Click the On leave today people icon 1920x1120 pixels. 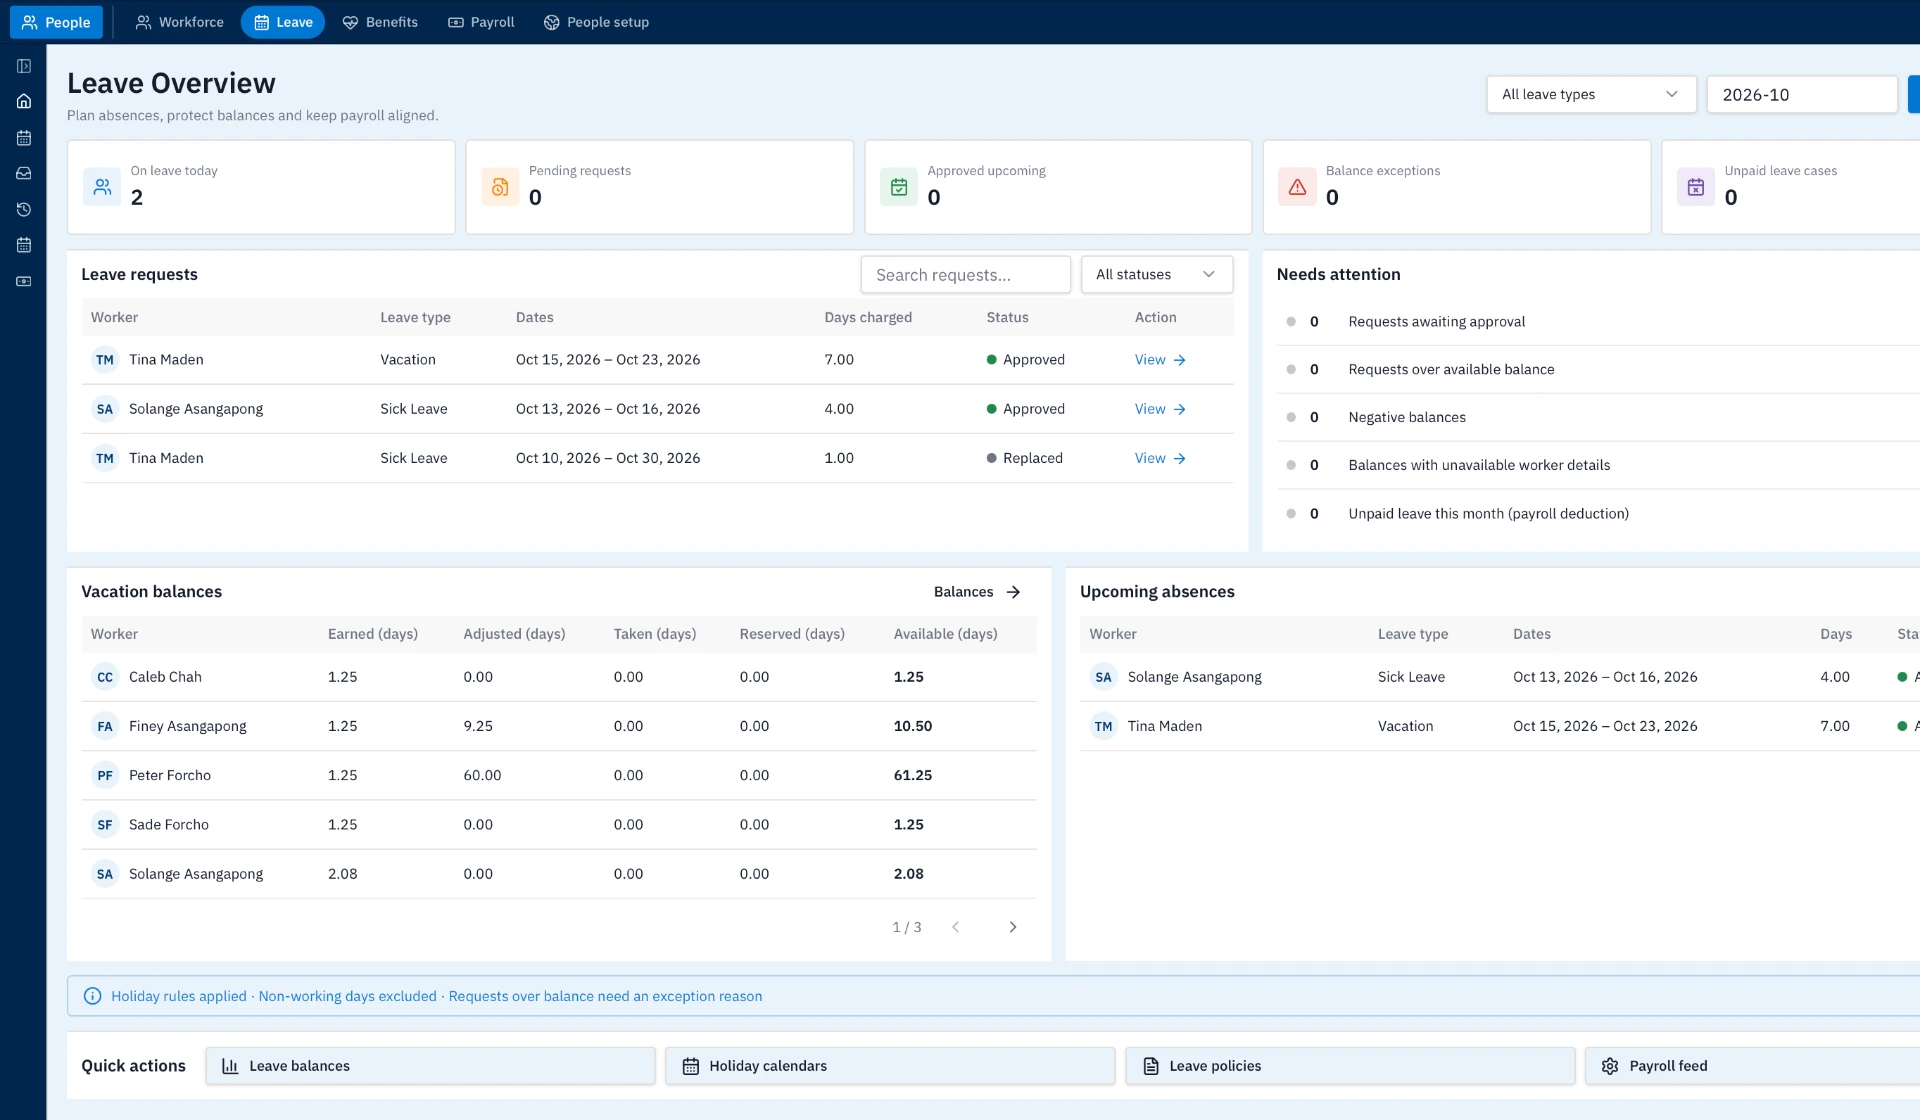102,186
